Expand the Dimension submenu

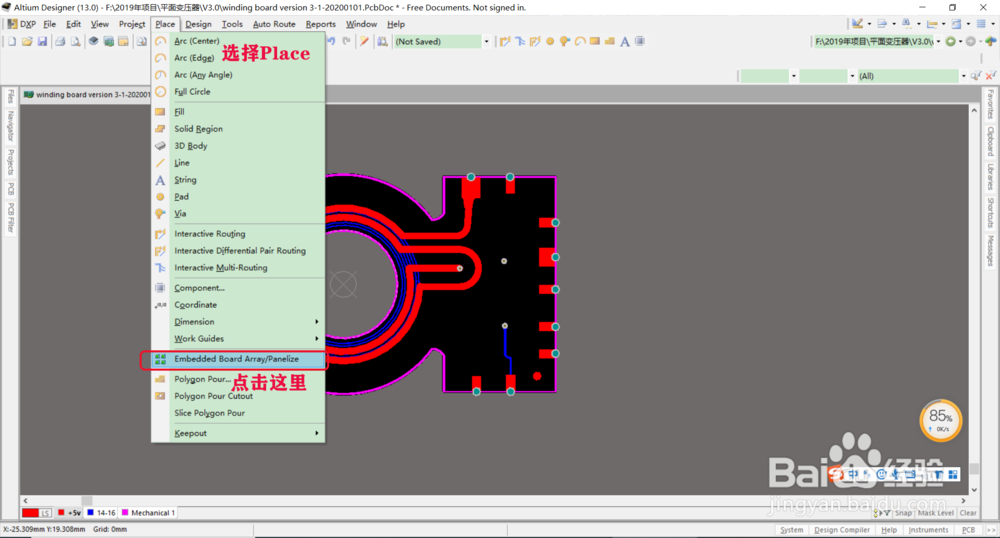[x=238, y=322]
